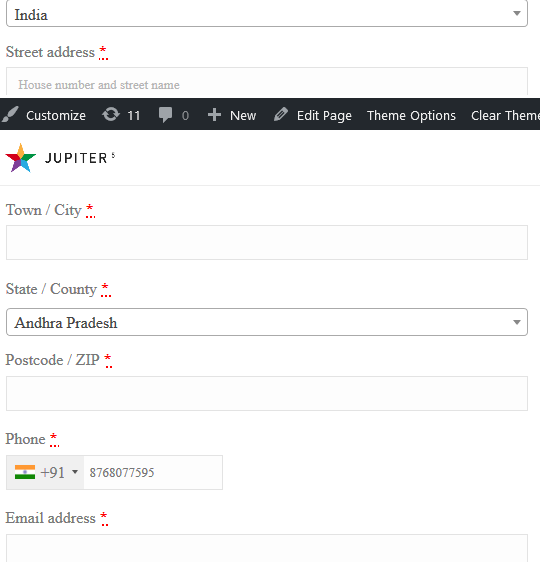Click the Jupiter star logo
The height and width of the screenshot is (562, 540).
pos(21,158)
